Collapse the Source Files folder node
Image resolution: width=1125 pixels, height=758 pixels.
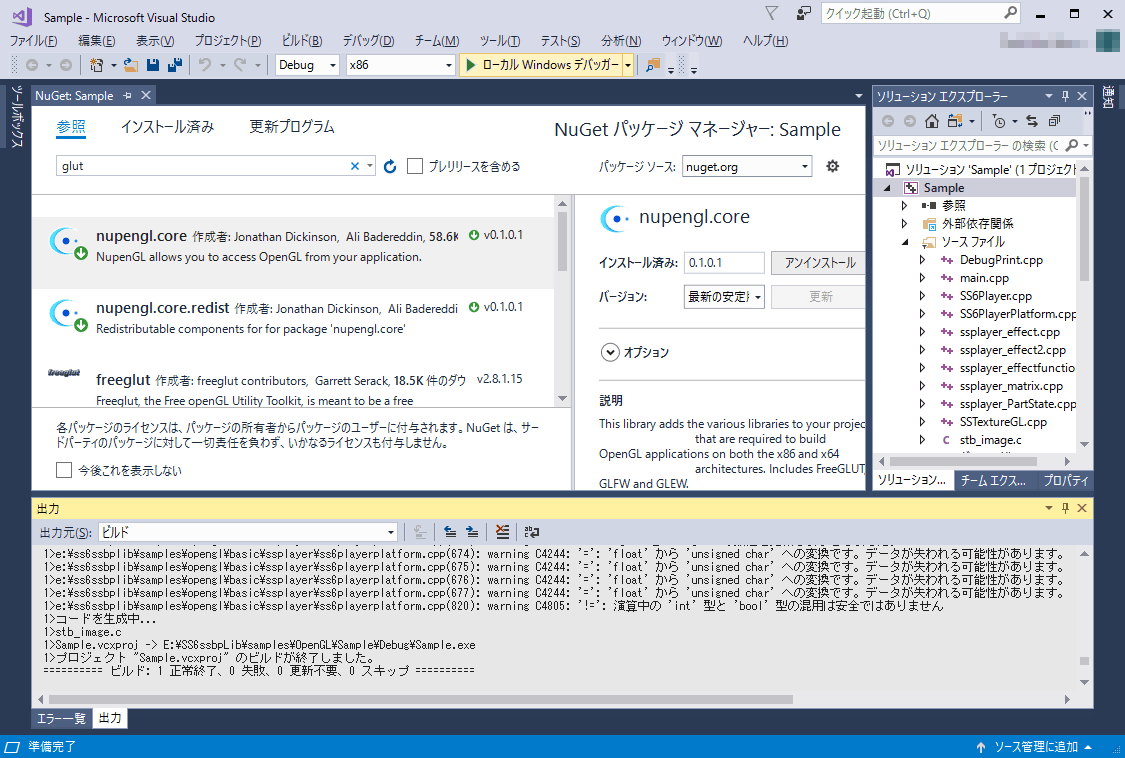coord(905,242)
